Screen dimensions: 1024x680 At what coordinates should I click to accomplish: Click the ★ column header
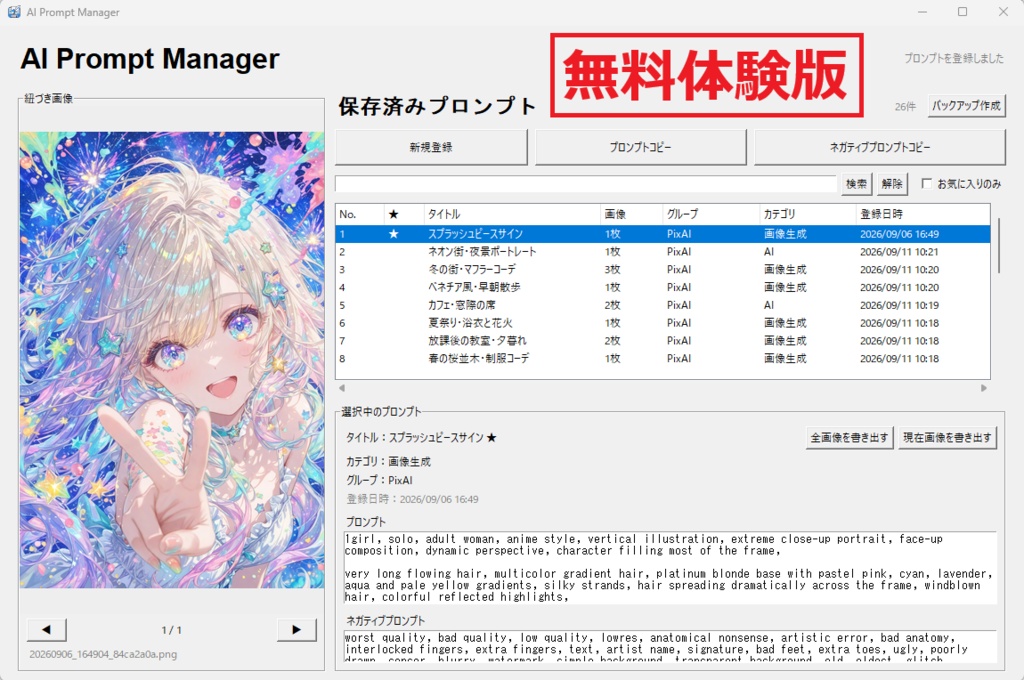tap(393, 214)
